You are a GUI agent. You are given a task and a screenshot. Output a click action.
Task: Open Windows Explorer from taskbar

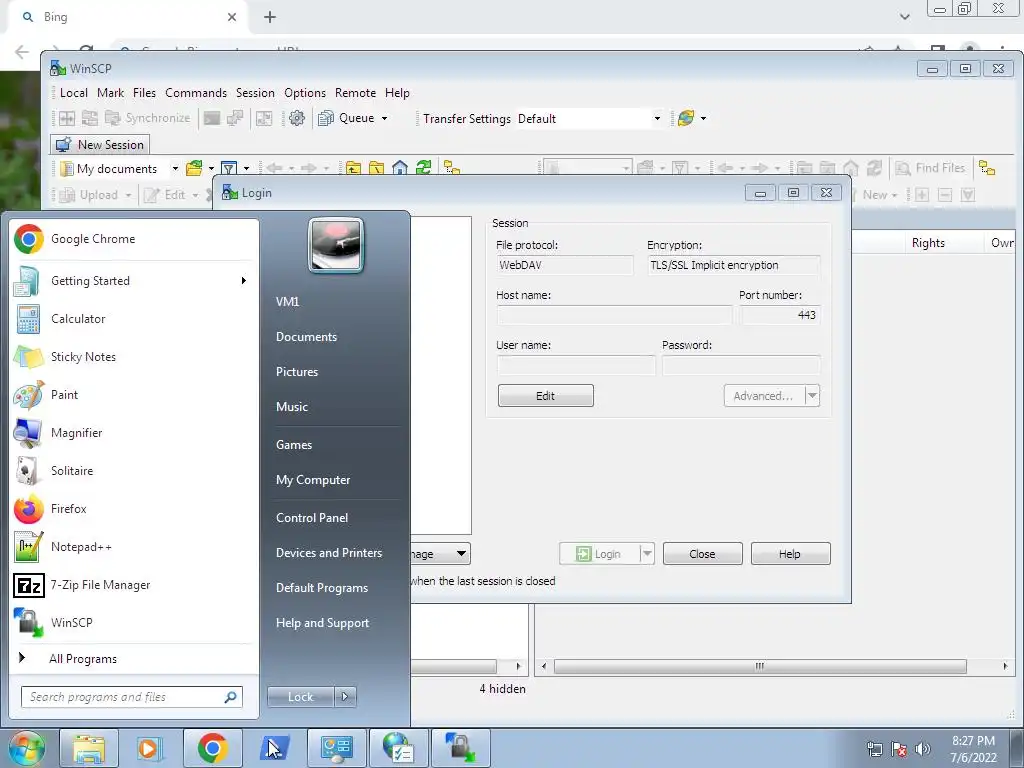pos(88,748)
